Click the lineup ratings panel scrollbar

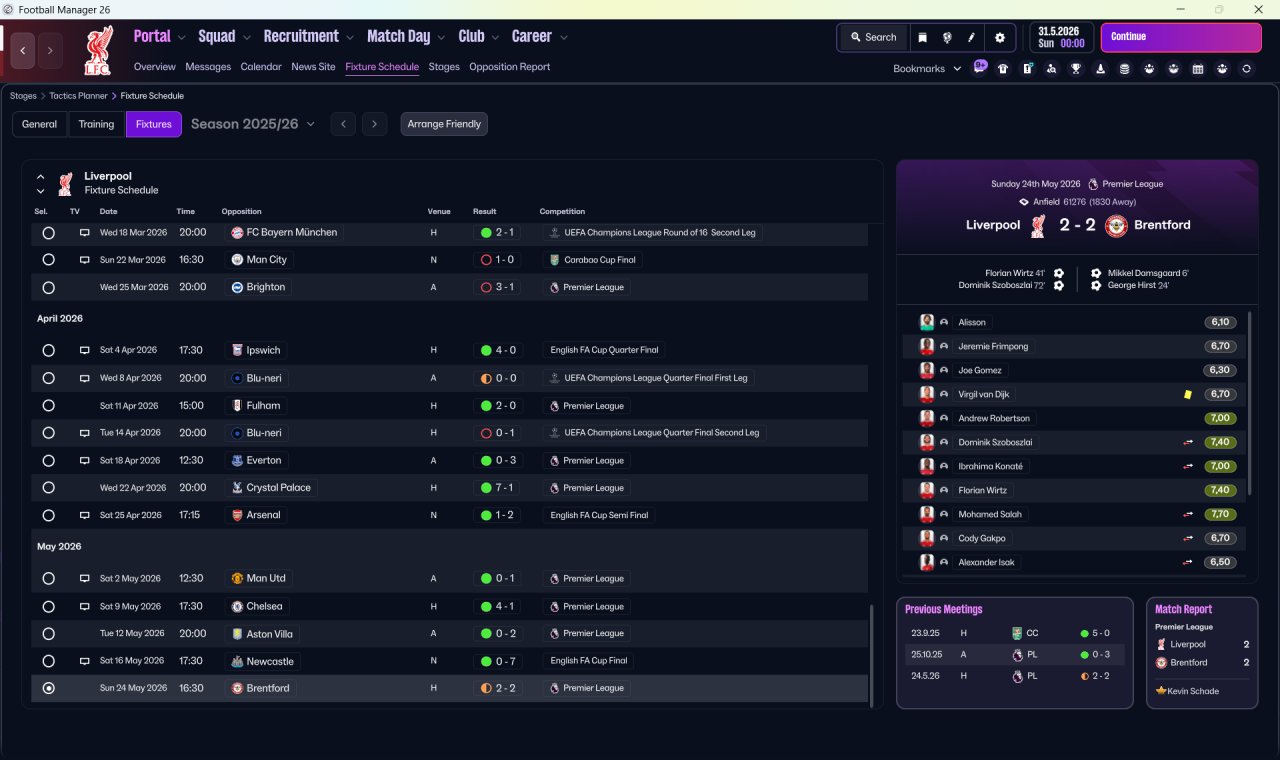(x=1250, y=402)
